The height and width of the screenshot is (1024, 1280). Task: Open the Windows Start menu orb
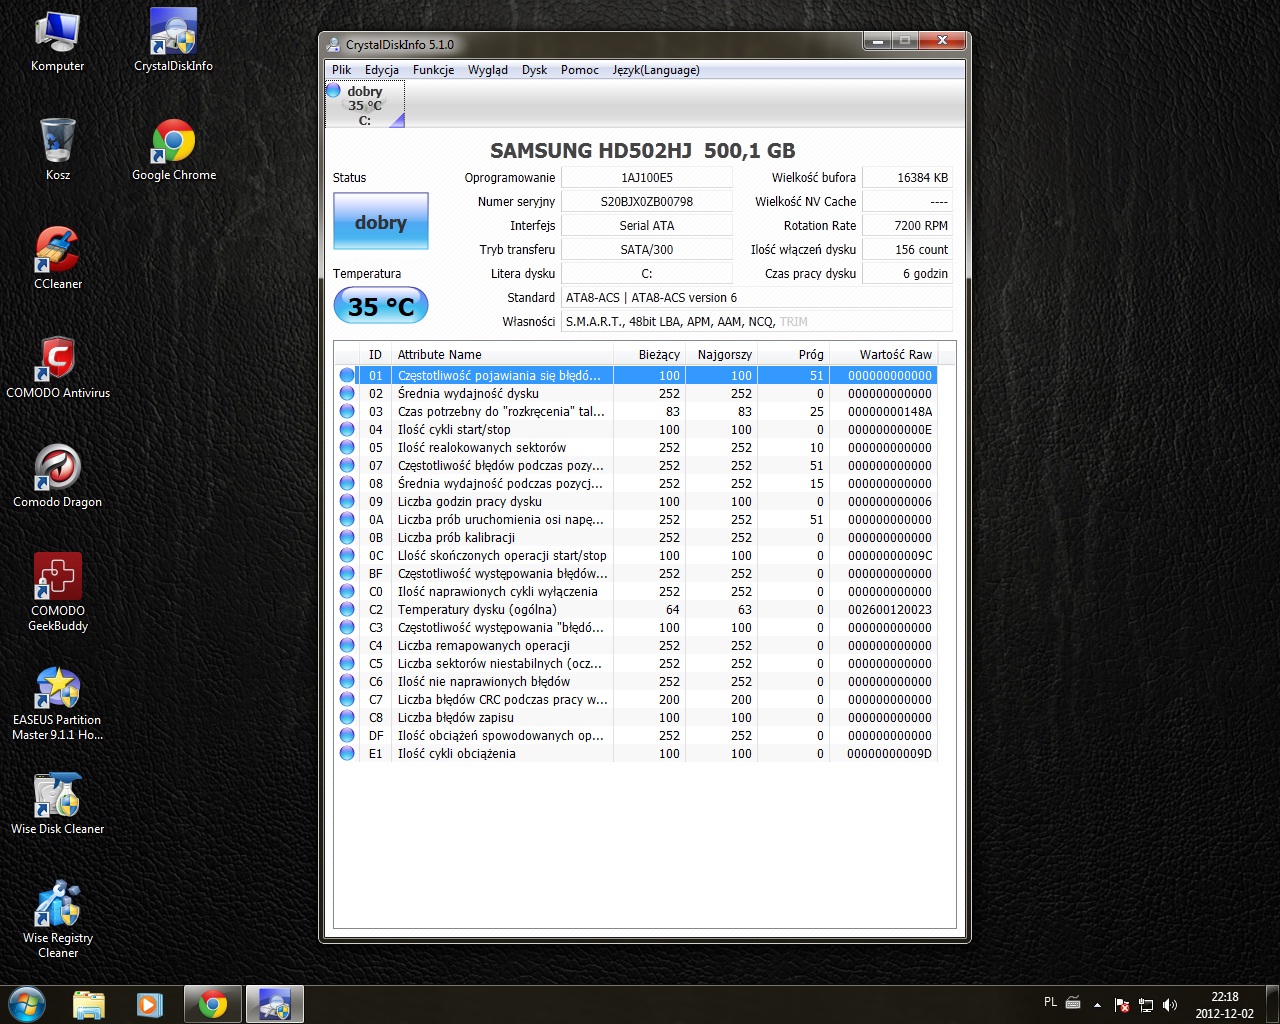27,1004
